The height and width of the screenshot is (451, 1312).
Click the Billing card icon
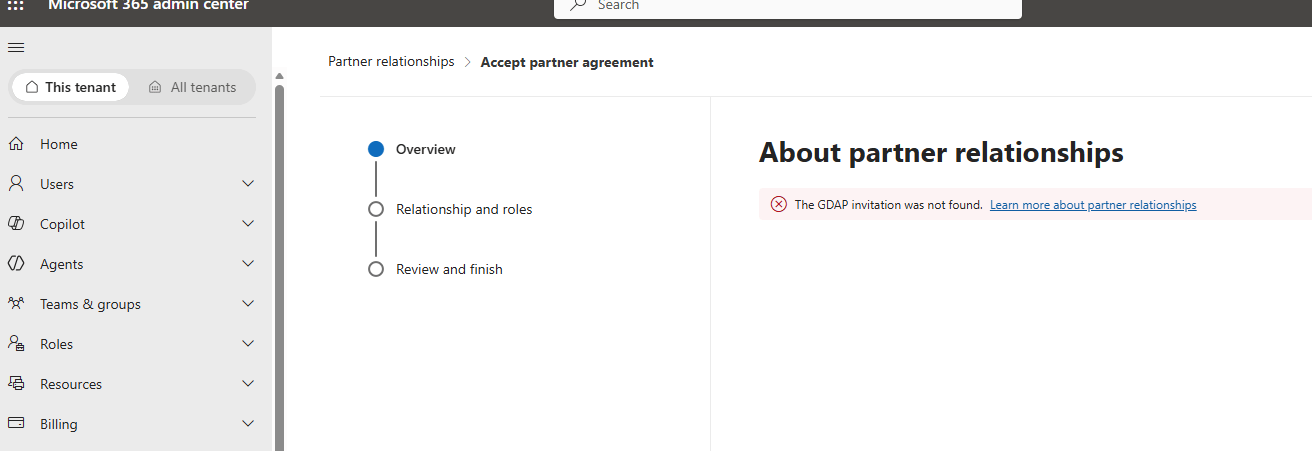point(16,424)
